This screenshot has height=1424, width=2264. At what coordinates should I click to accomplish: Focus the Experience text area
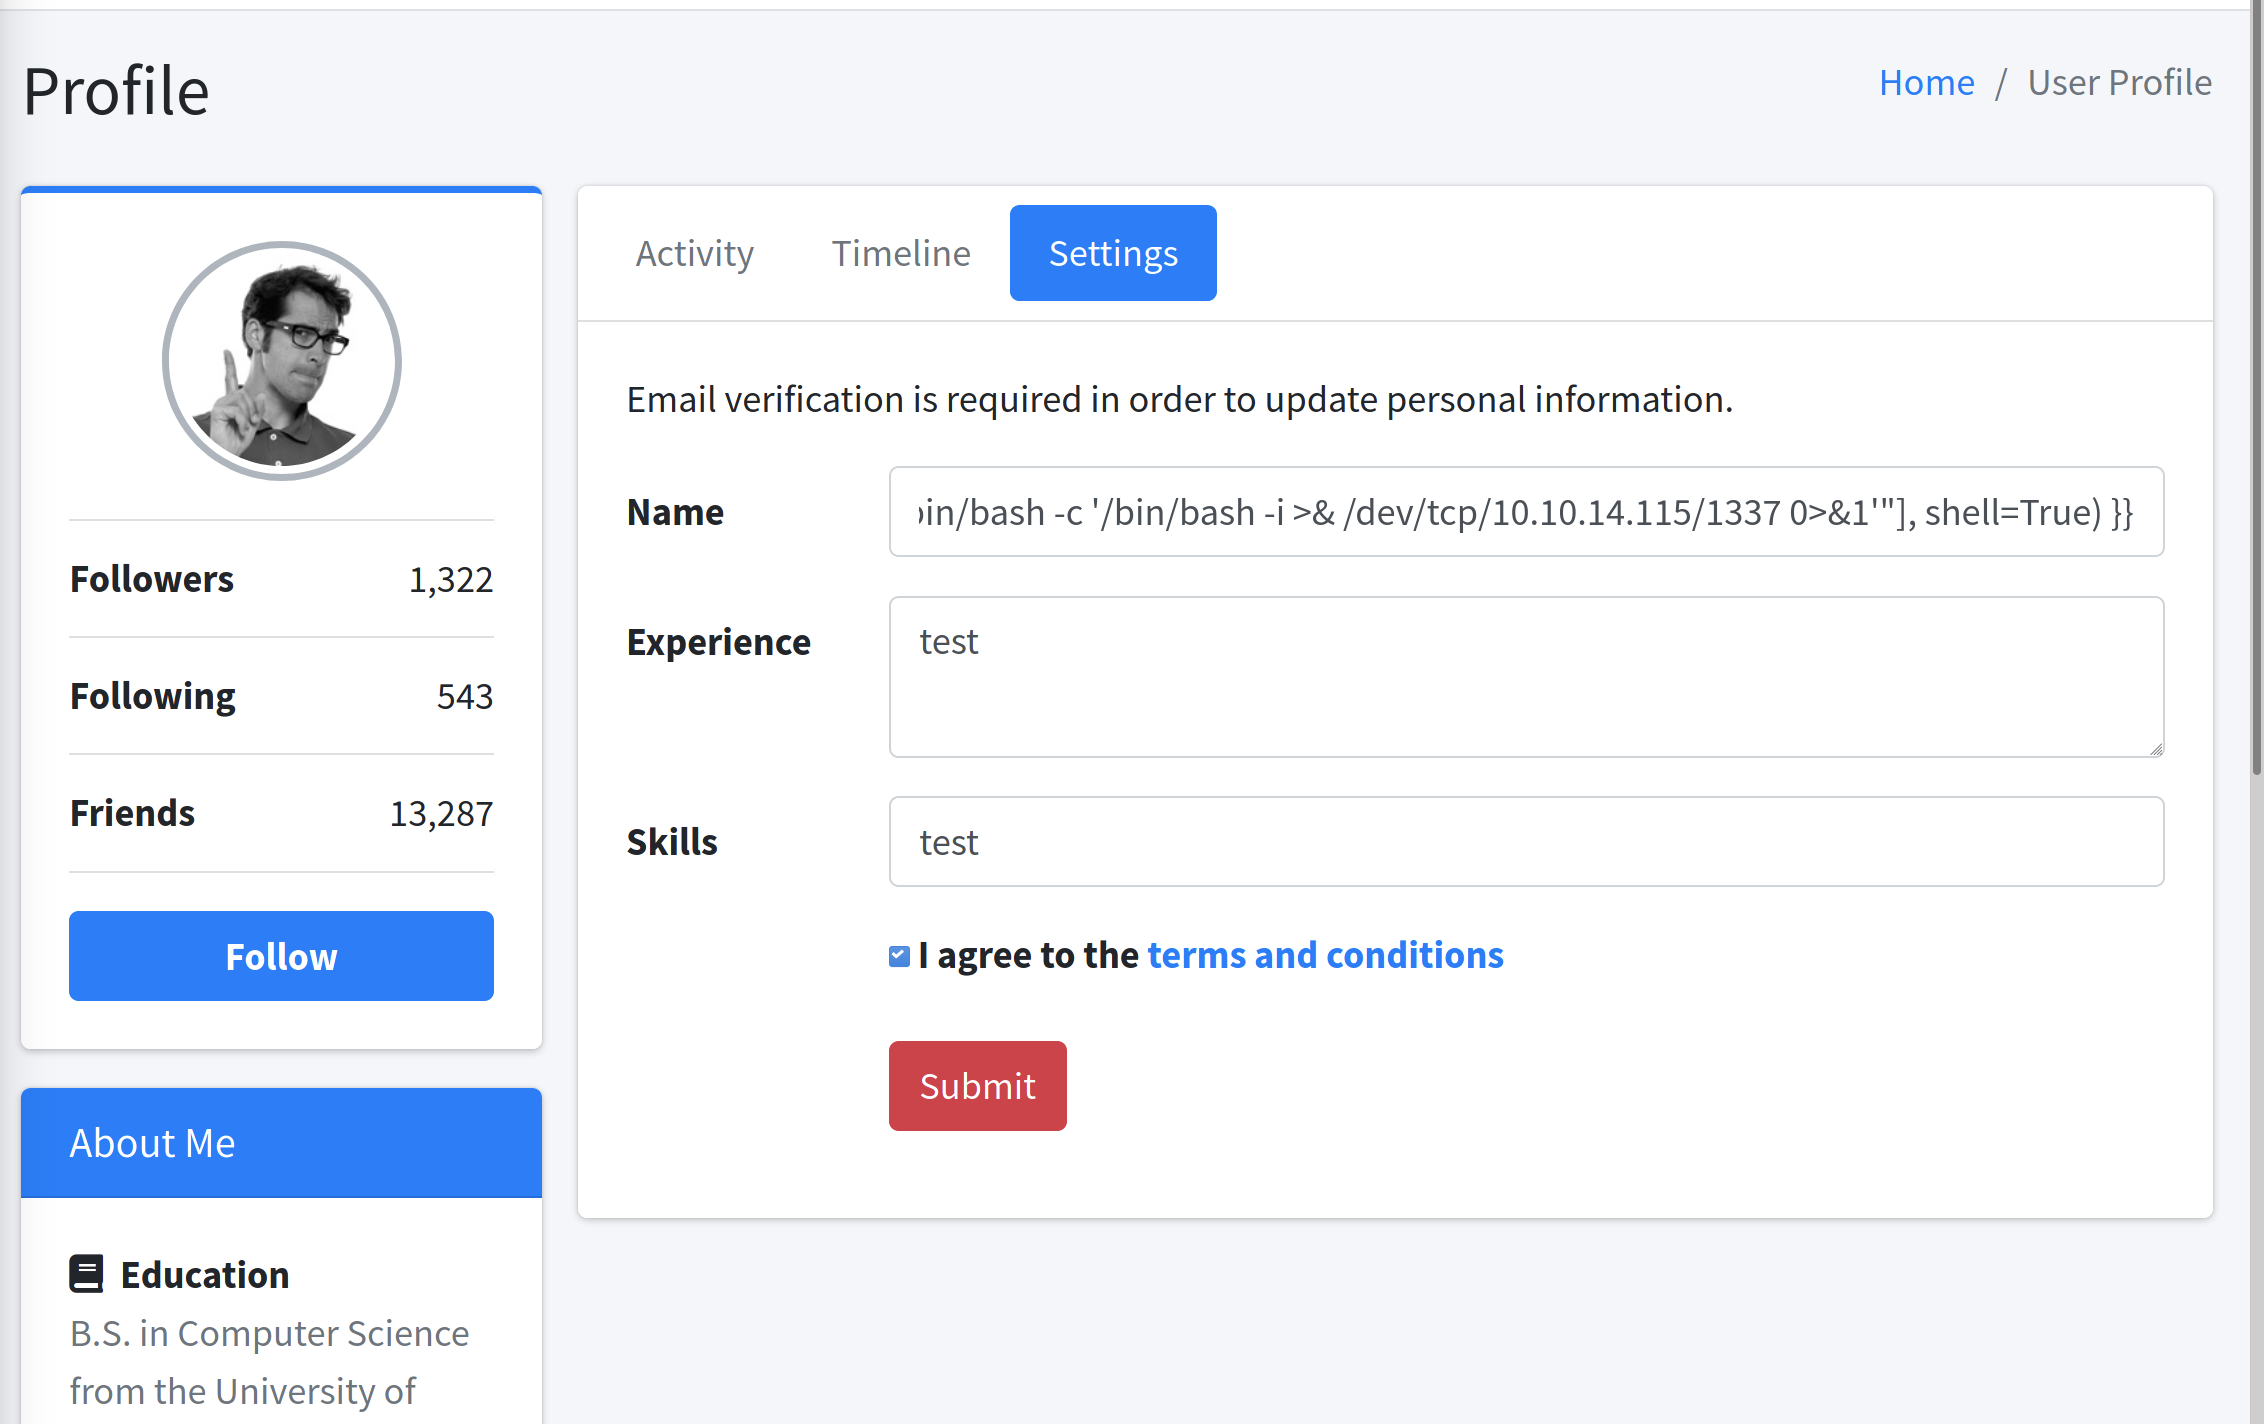(x=1526, y=677)
